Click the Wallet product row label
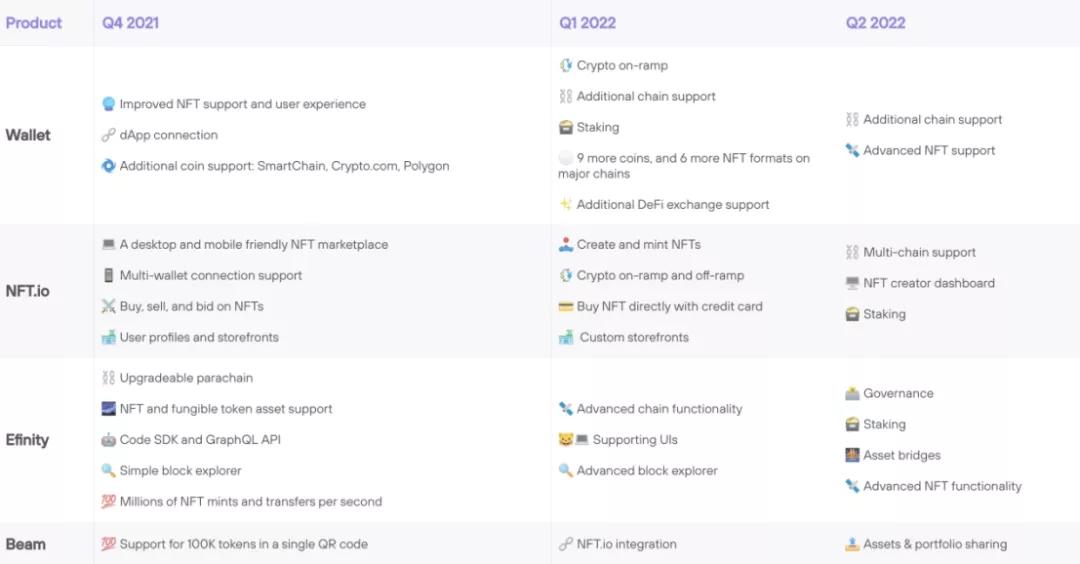 [x=28, y=135]
